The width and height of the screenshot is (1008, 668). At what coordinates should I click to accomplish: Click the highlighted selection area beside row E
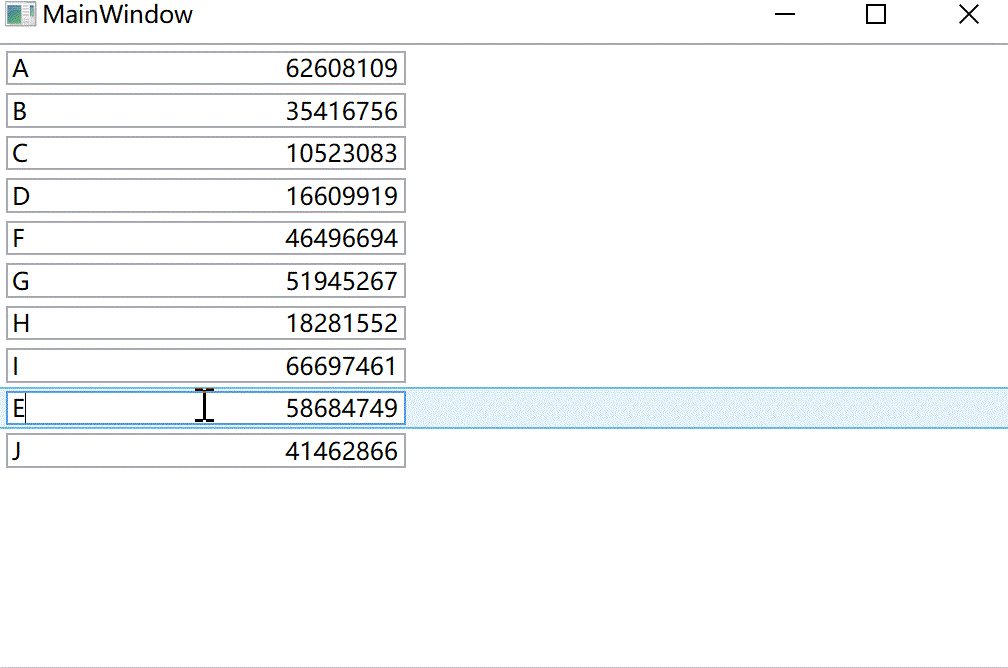[x=700, y=408]
